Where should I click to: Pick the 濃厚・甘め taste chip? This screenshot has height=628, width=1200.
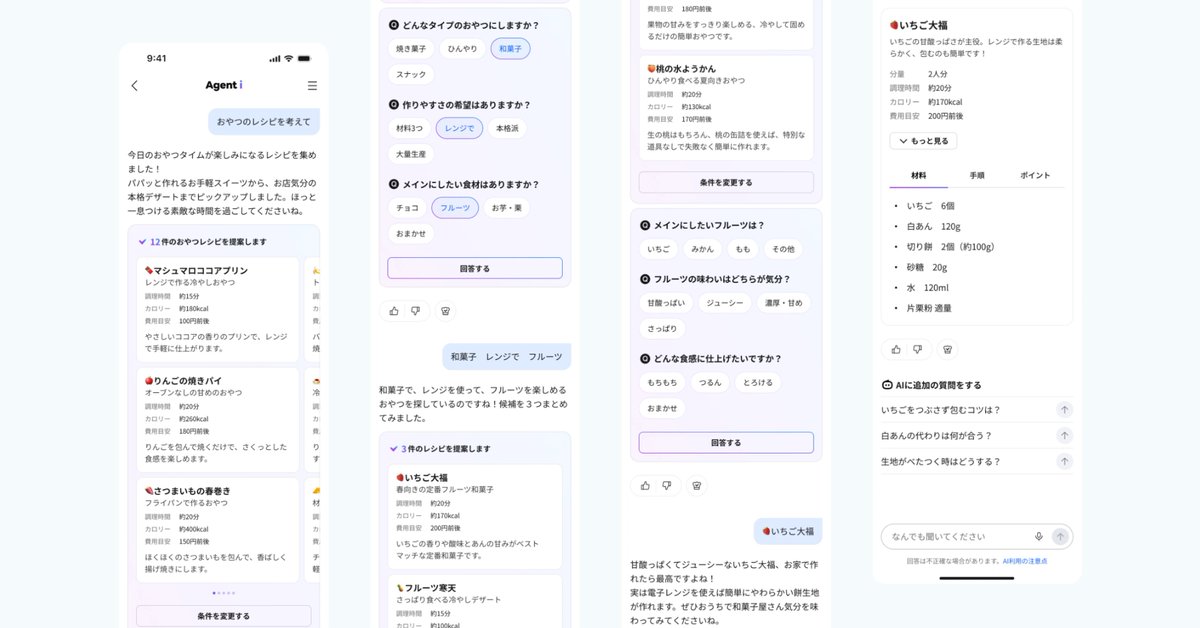784,303
